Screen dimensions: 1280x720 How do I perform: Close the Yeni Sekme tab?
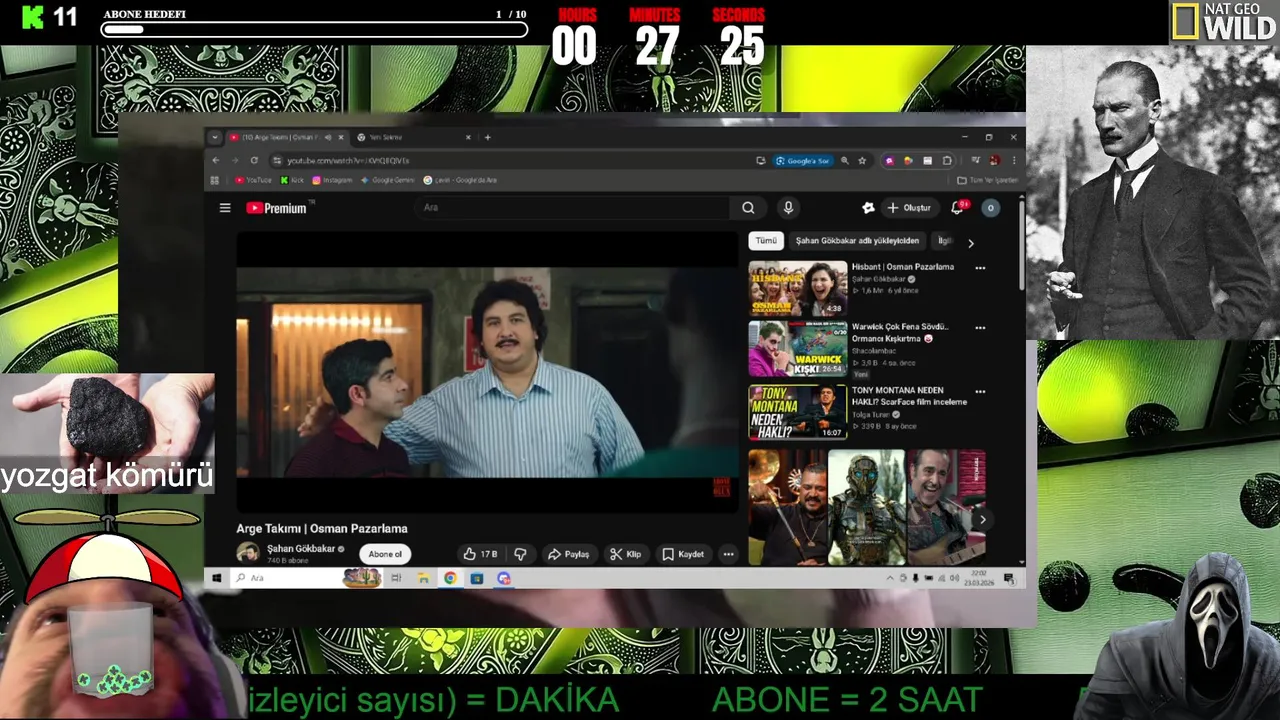click(x=468, y=137)
